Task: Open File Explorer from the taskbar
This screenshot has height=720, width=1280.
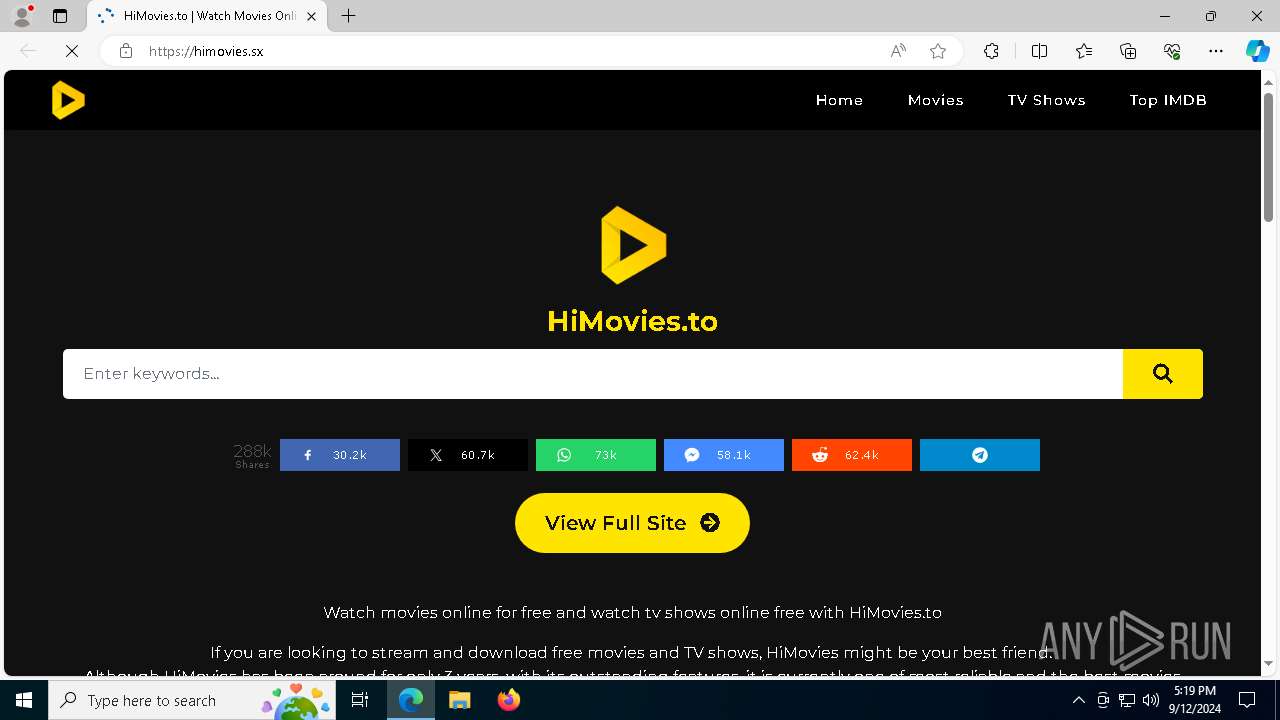Action: point(459,700)
